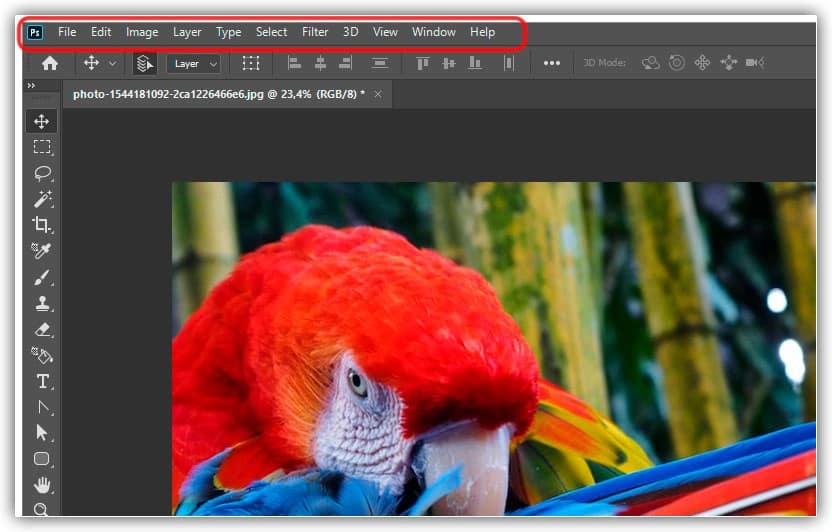Go to the Home screen icon
The image size is (832, 532).
pyautogui.click(x=50, y=64)
